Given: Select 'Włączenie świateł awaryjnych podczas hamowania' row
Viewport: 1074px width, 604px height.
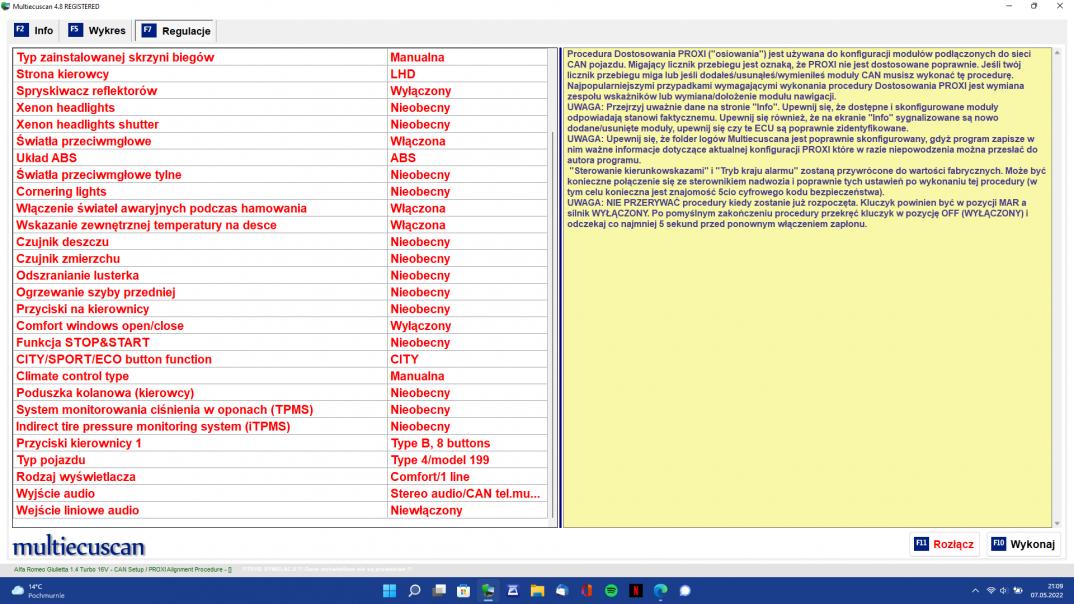Looking at the screenshot, I should [280, 208].
